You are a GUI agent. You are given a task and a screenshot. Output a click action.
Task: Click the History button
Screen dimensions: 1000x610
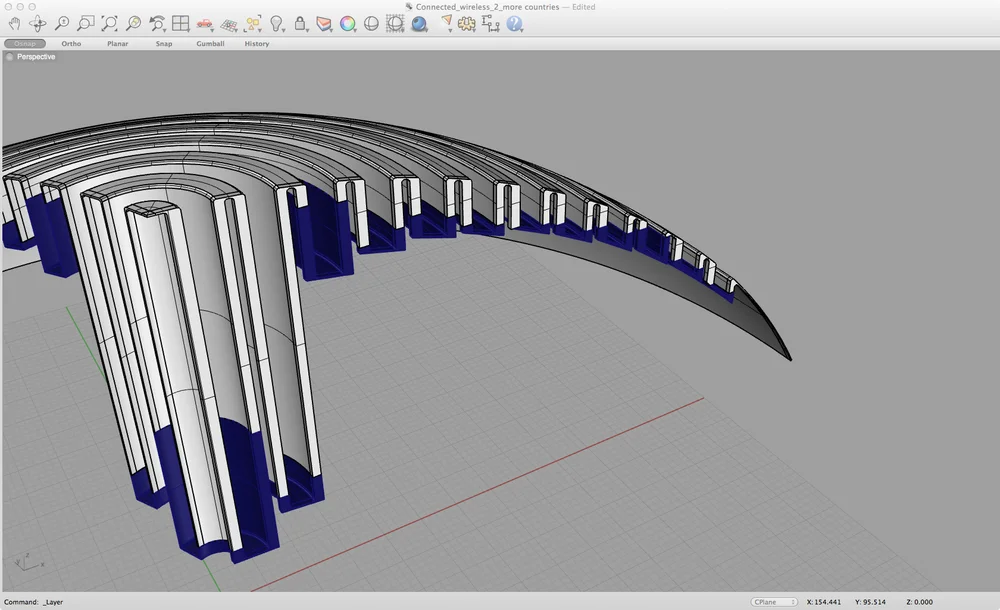[x=257, y=44]
